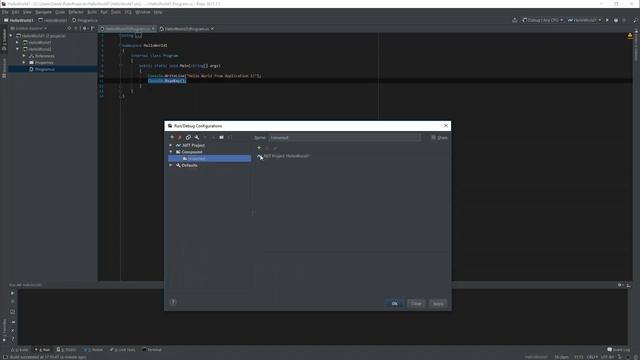Create a new folder with the folder icon

(x=221, y=138)
